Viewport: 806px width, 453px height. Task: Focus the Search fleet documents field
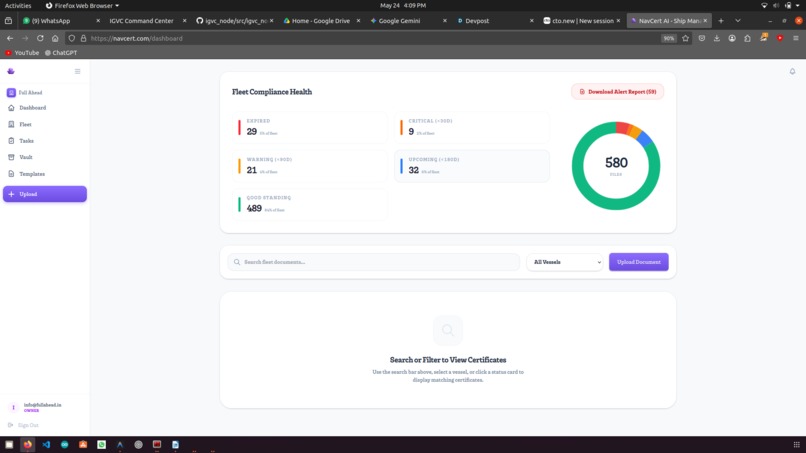374,262
